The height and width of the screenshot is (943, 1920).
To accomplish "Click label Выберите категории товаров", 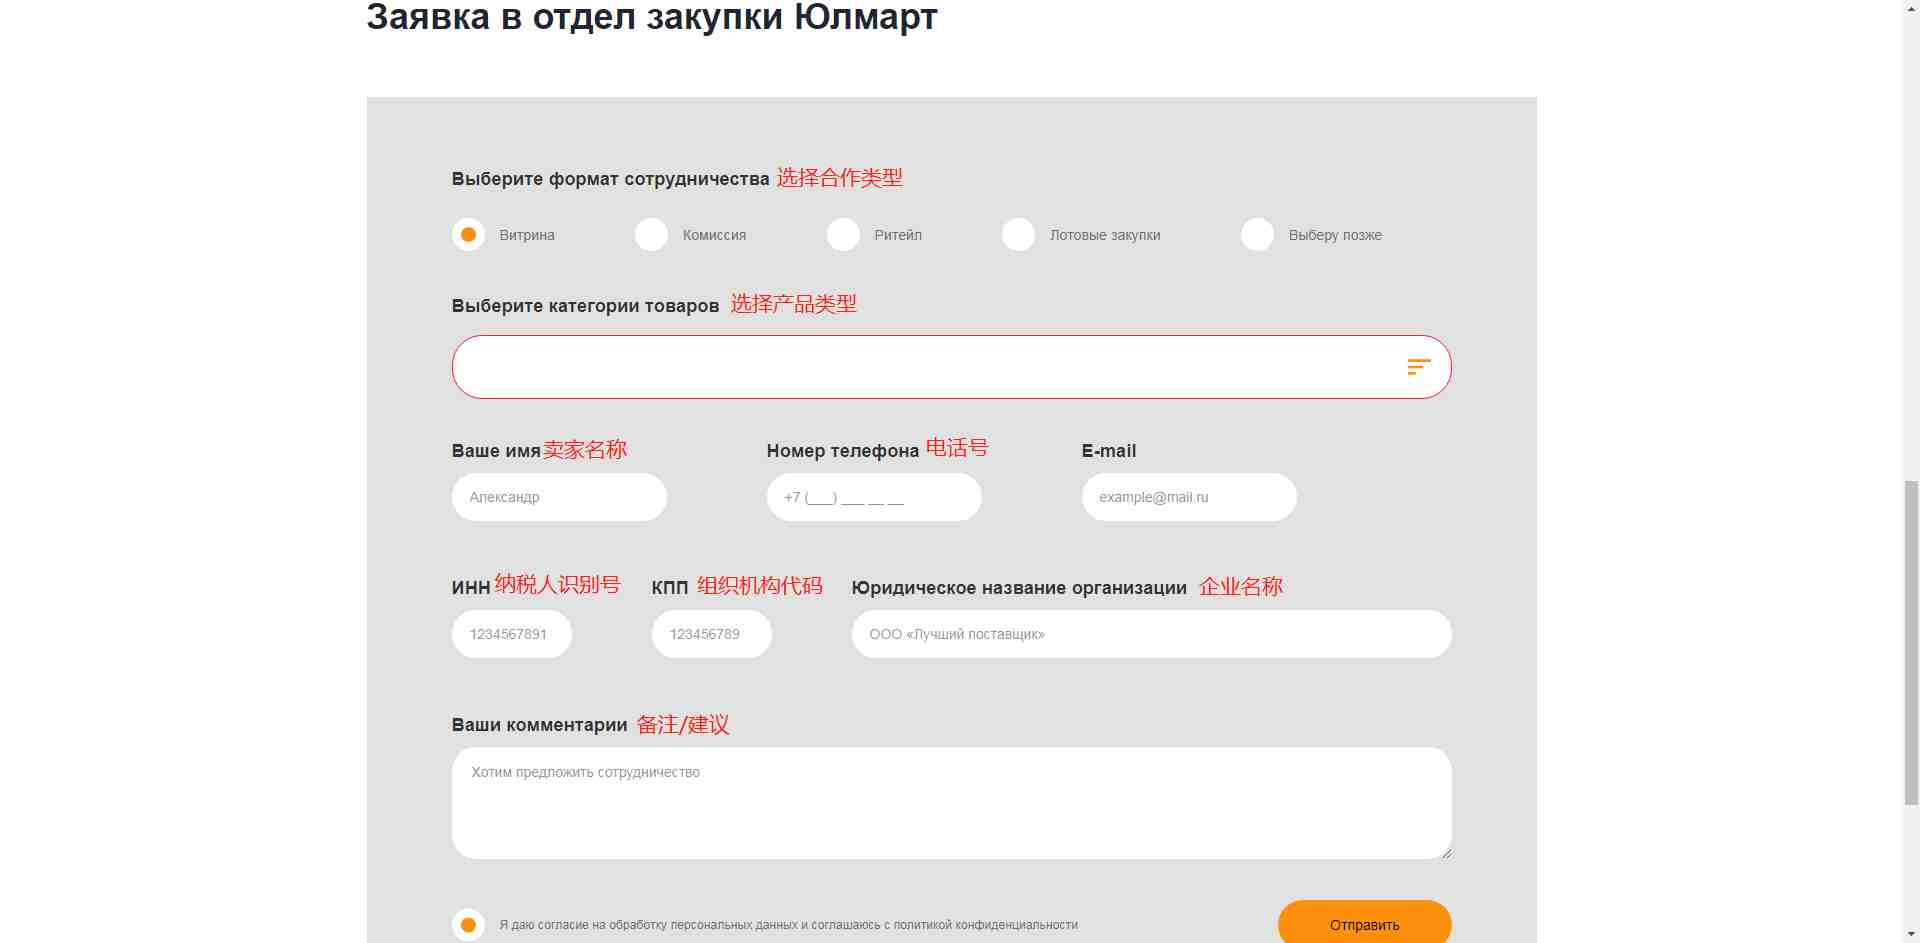I will coord(585,306).
